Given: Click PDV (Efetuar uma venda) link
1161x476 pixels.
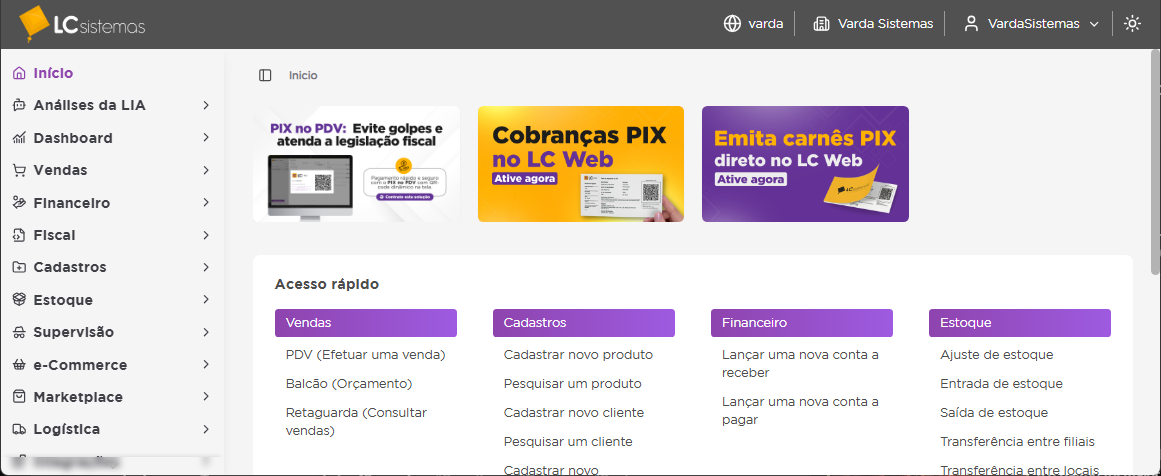Looking at the screenshot, I should tap(365, 355).
